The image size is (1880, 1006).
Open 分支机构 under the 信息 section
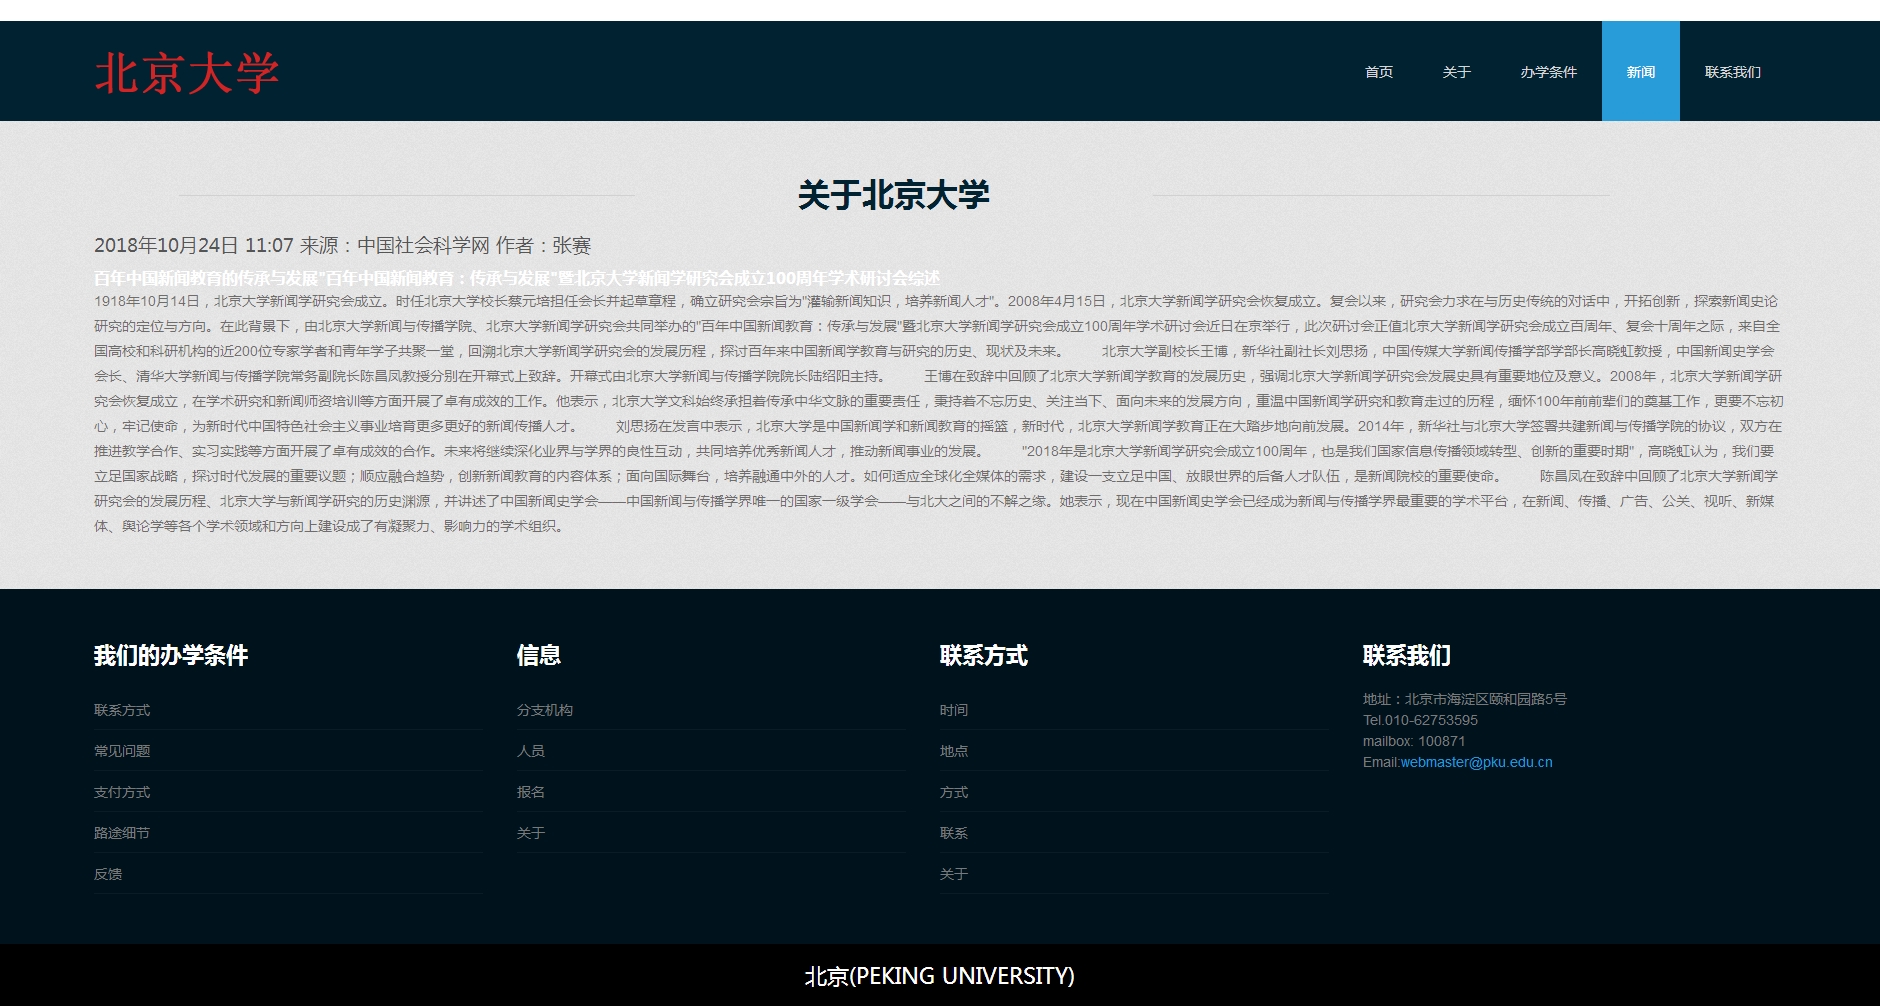545,710
